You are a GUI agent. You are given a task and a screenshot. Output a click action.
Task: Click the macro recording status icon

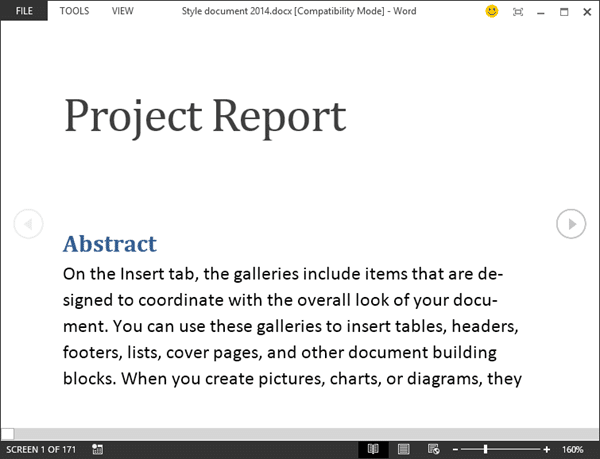97,450
